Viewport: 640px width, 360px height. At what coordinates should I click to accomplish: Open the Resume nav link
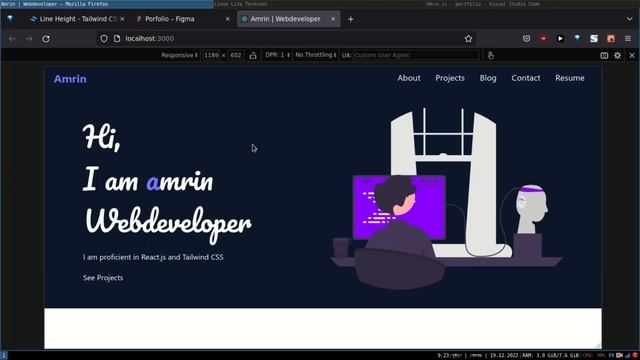point(570,78)
